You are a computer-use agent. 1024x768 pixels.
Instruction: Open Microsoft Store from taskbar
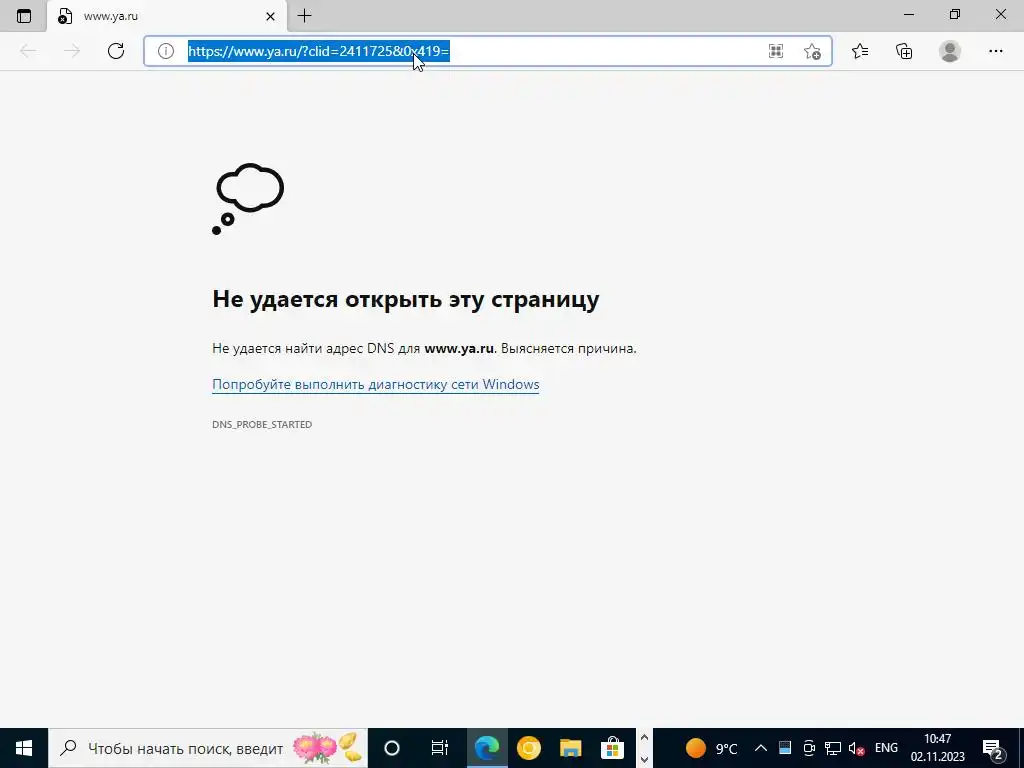click(x=613, y=748)
